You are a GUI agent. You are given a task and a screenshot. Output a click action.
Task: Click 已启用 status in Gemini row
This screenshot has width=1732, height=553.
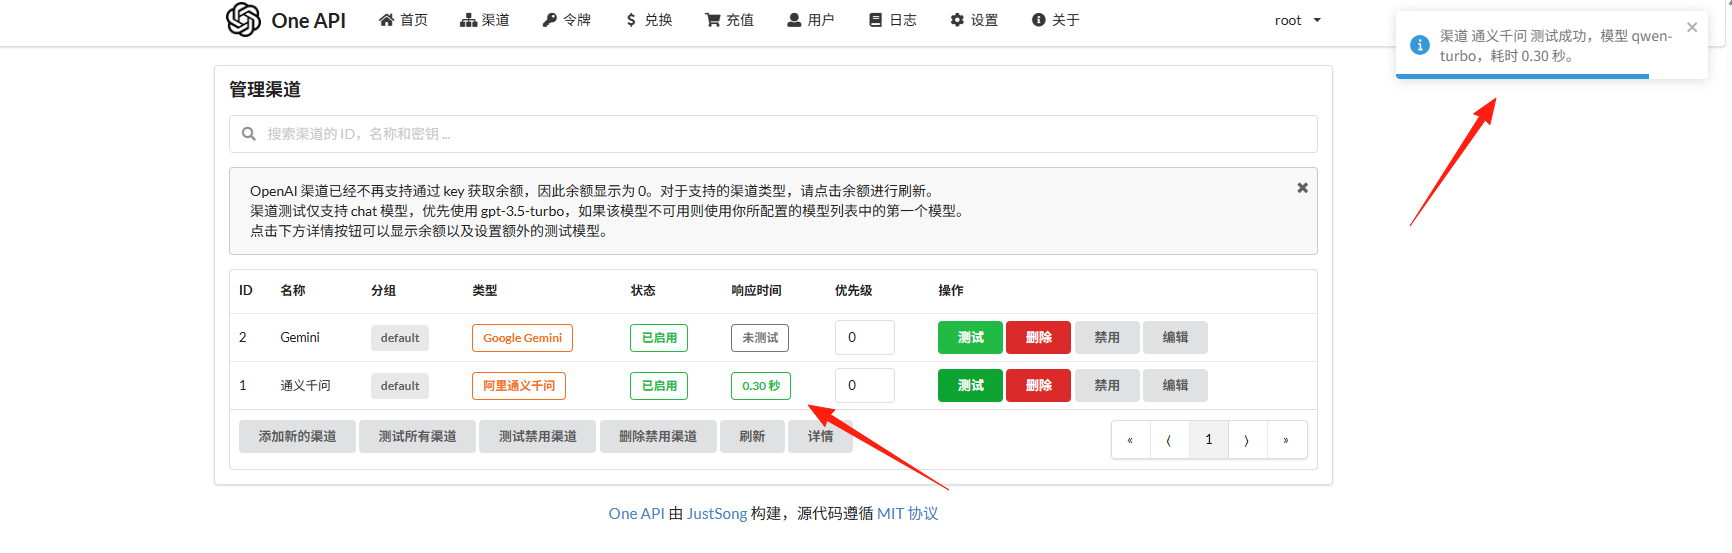[x=659, y=338]
